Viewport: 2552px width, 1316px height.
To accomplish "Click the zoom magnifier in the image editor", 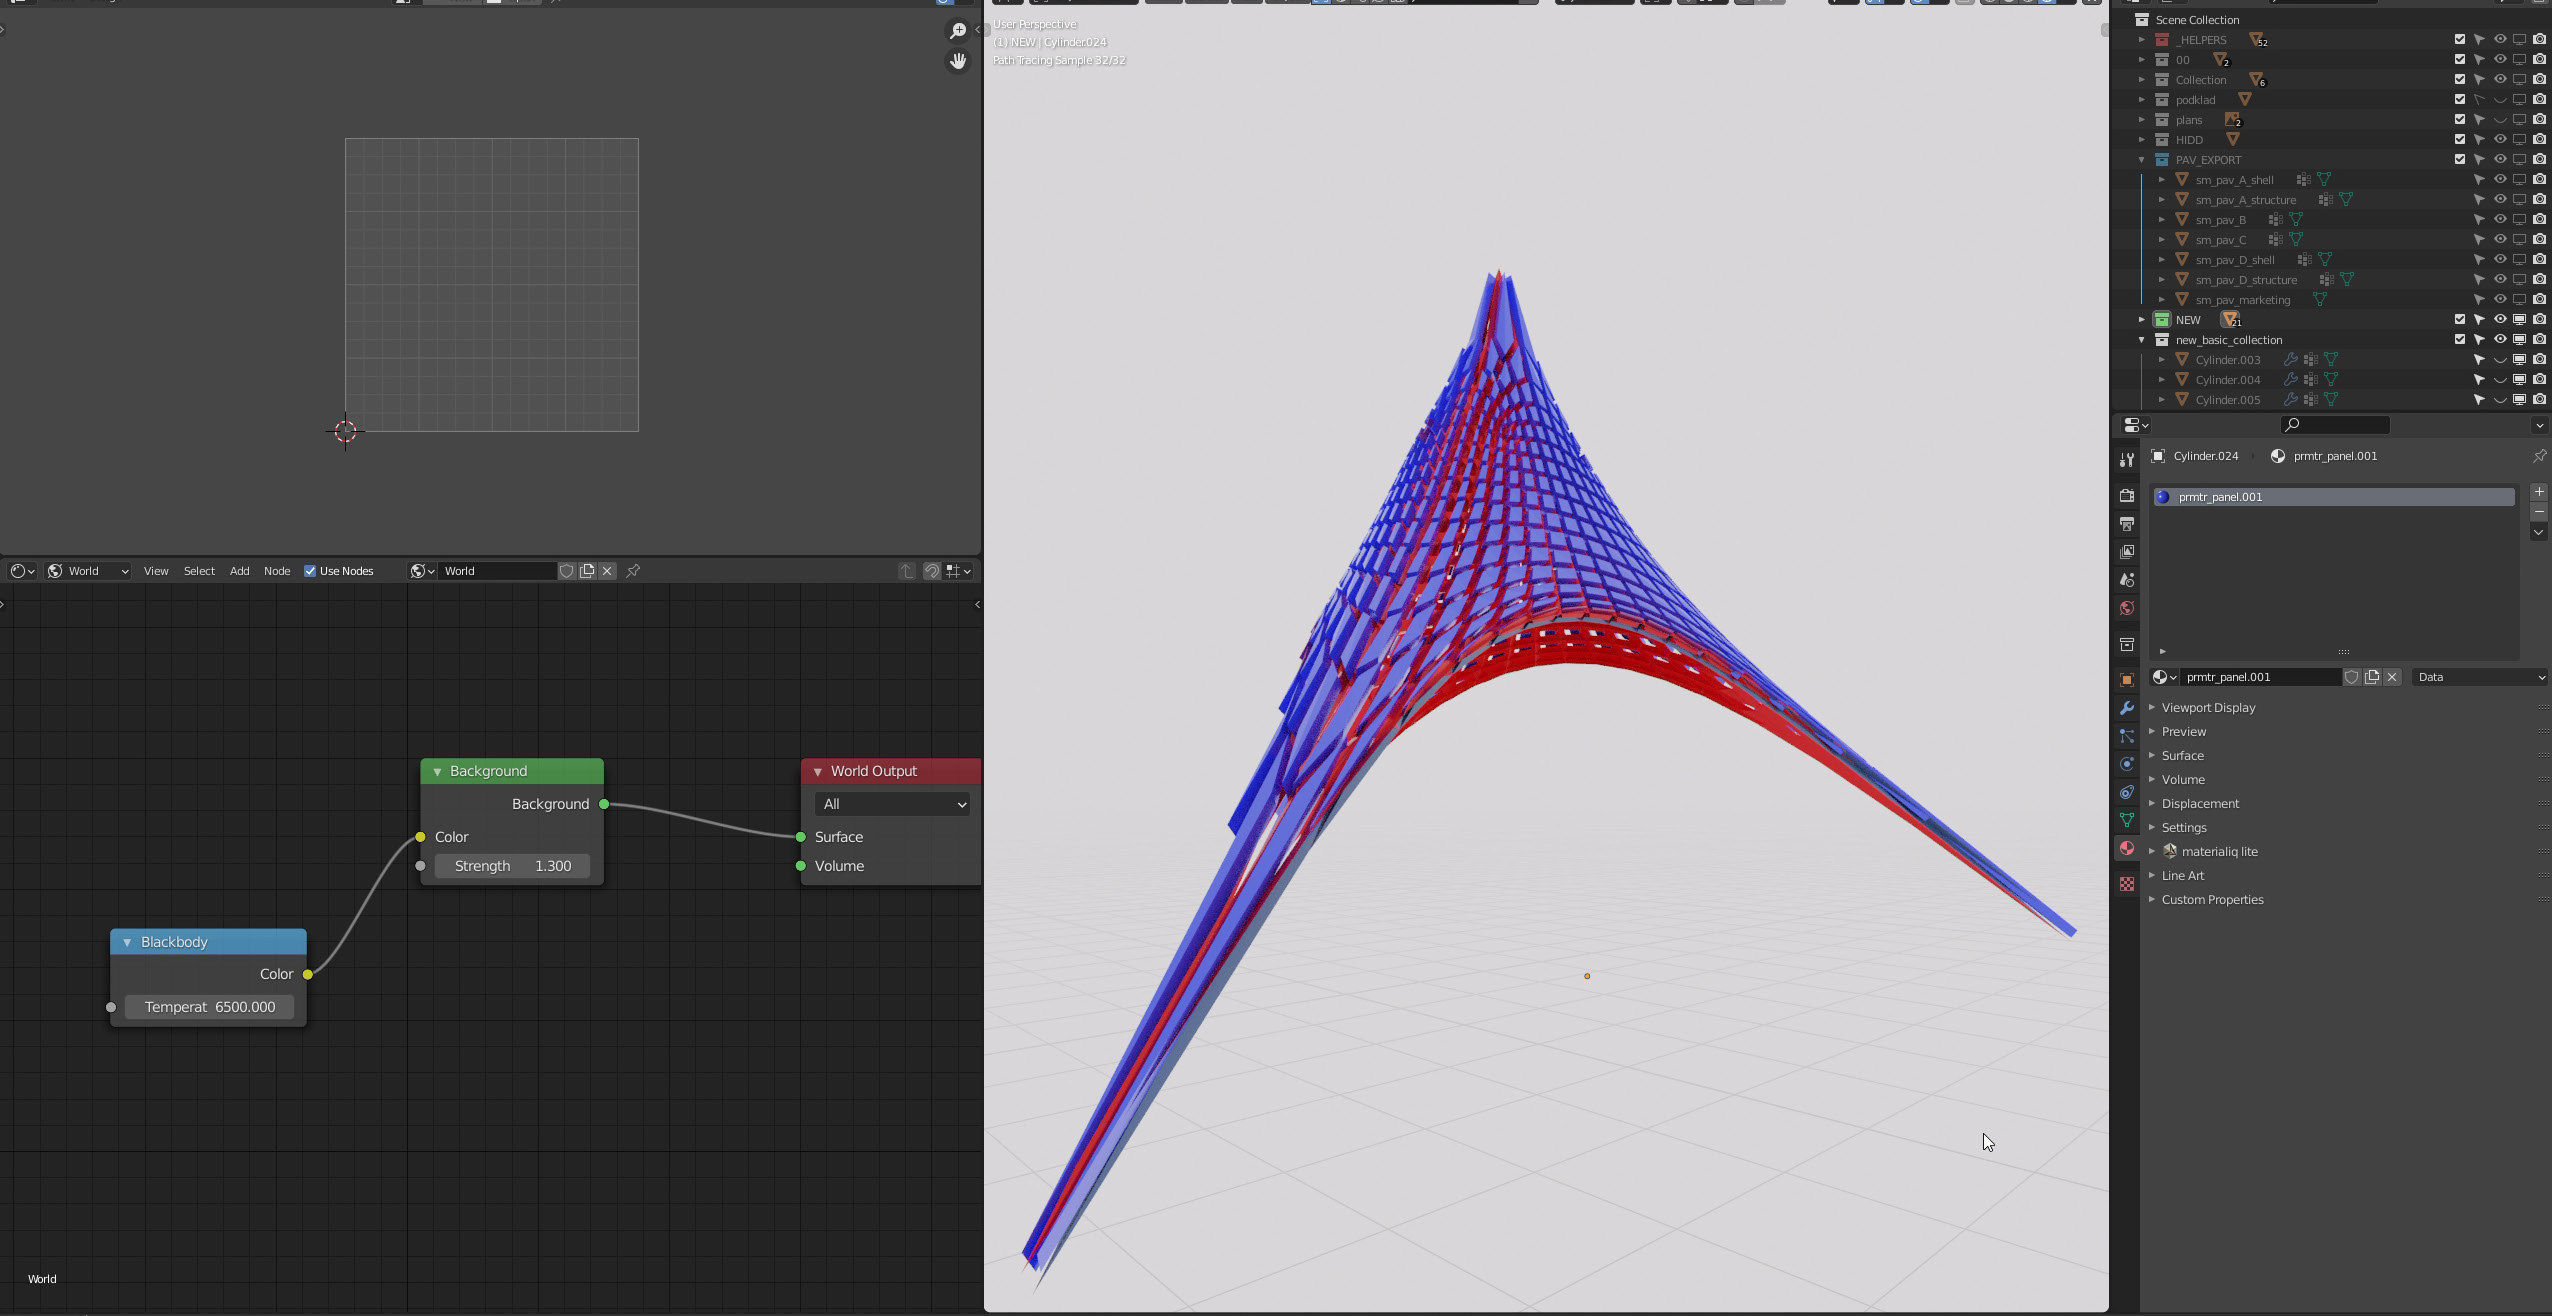I will 957,31.
